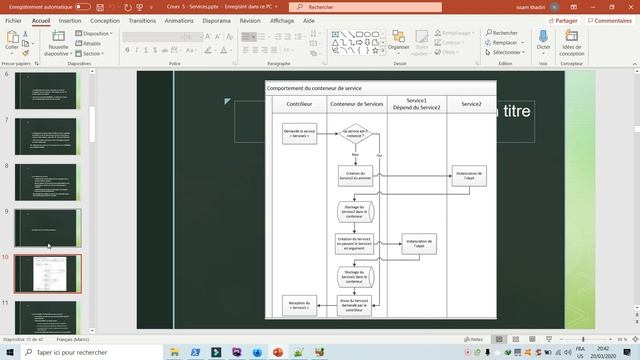
Task: Click Rechercher in the Édition group
Action: 502,33
